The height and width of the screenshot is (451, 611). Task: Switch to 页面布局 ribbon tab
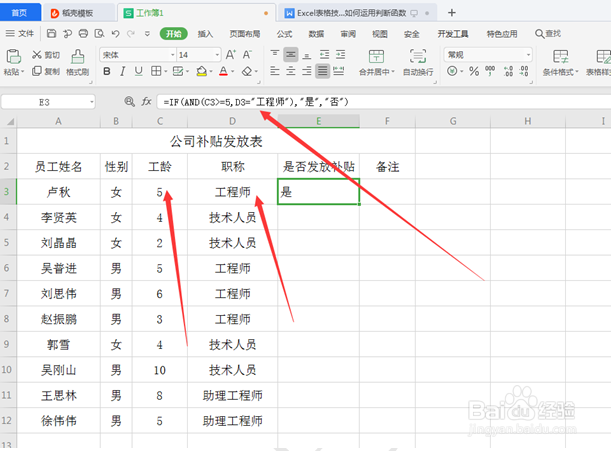coord(245,34)
